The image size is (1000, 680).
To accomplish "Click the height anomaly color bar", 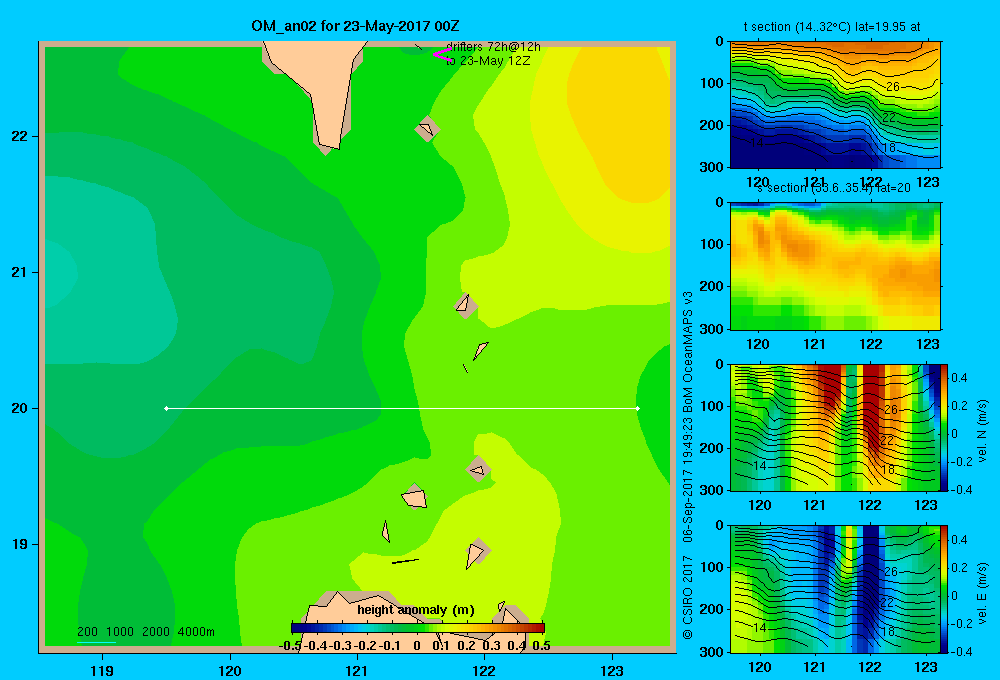I will pyautogui.click(x=418, y=628).
